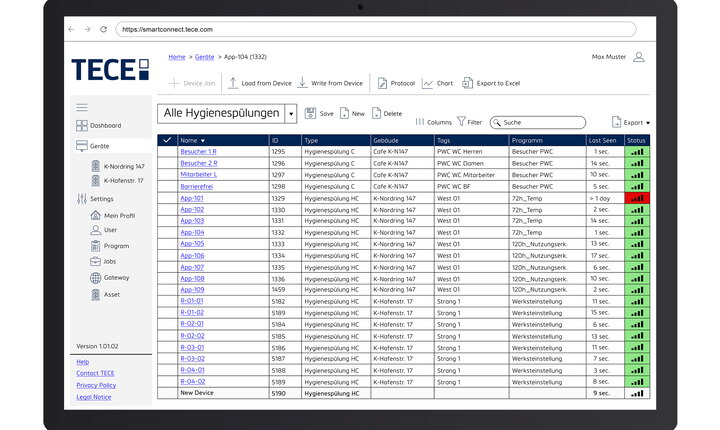Click the Delete document icon

[x=376, y=114]
